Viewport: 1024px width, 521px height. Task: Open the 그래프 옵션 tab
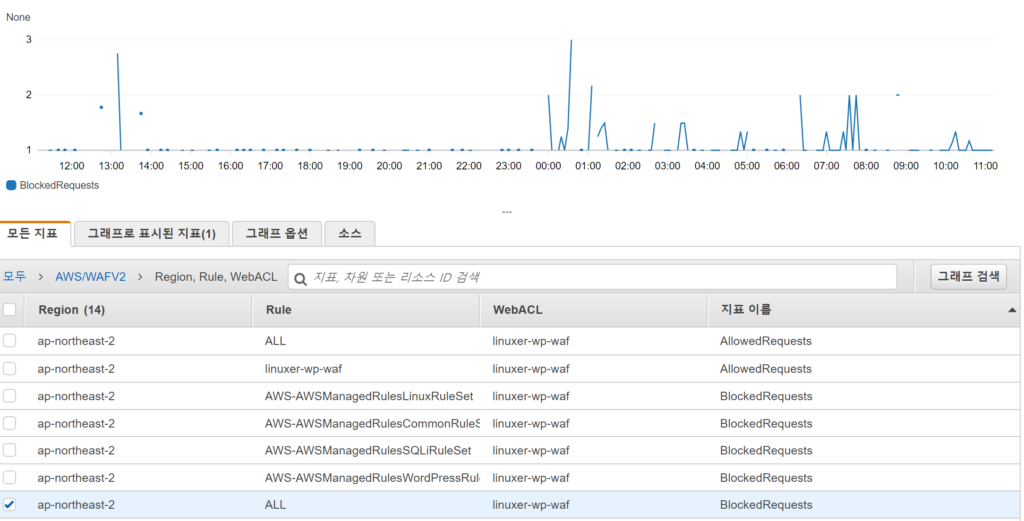277,234
